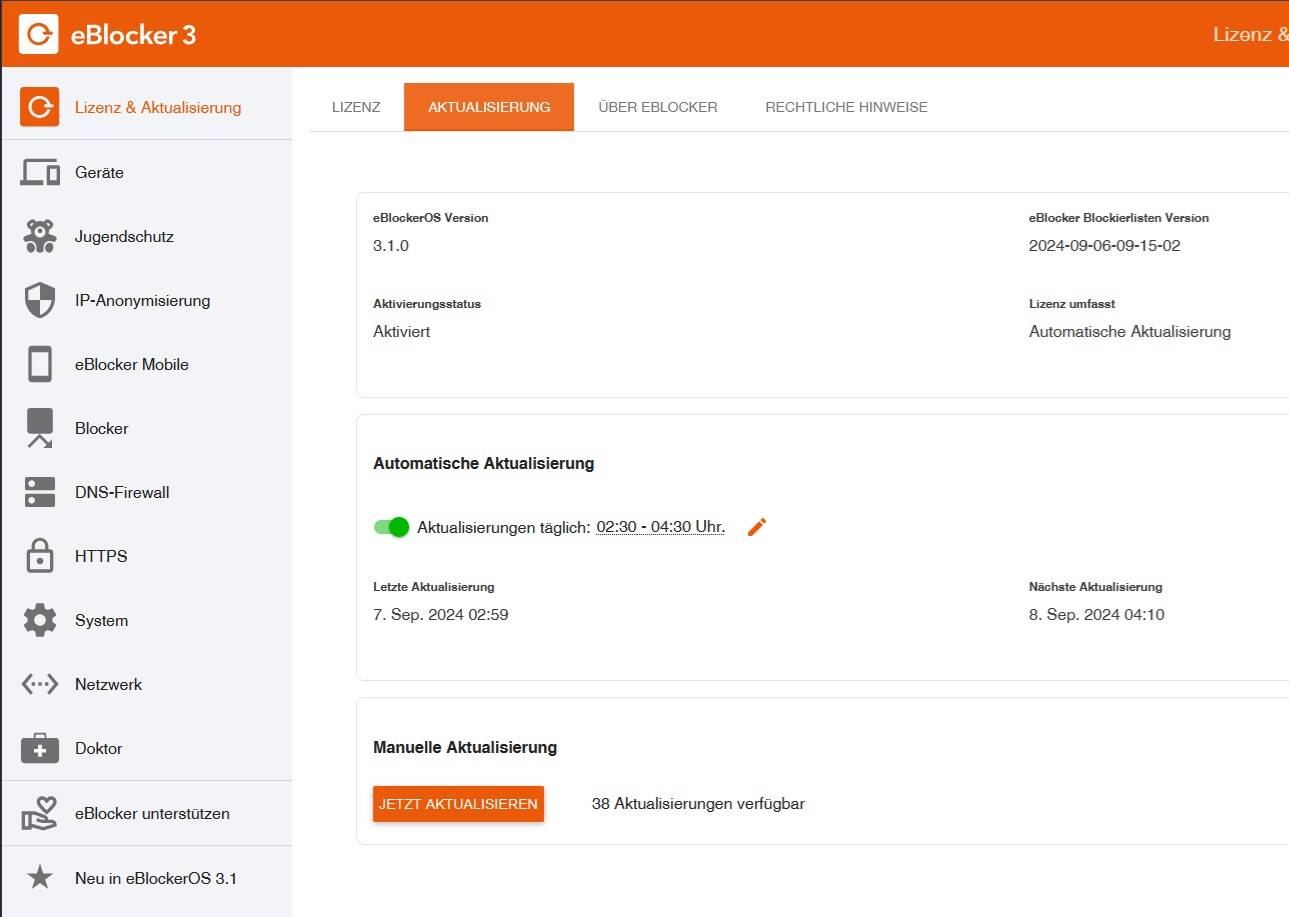Click the star icon for Neu in eBlockerOS 3.1
Viewport: 1289px width, 917px height.
click(39, 878)
